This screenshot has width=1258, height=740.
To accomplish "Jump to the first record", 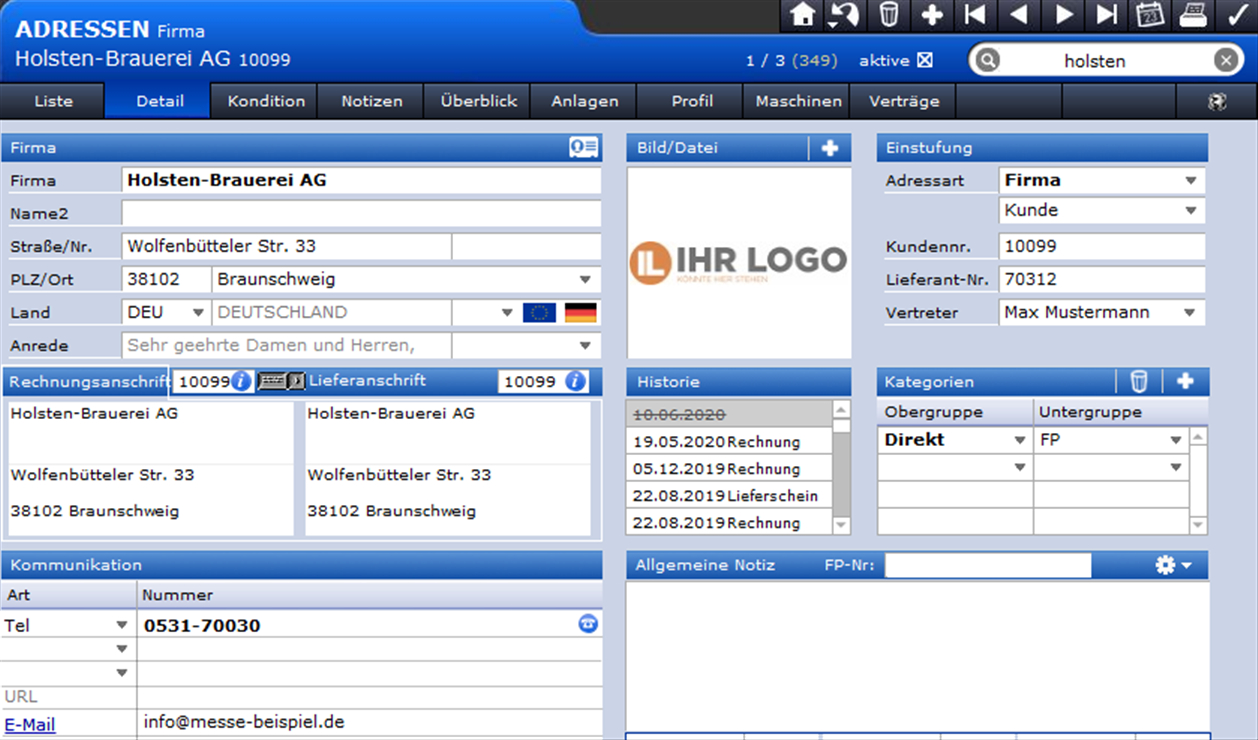I will click(x=975, y=14).
